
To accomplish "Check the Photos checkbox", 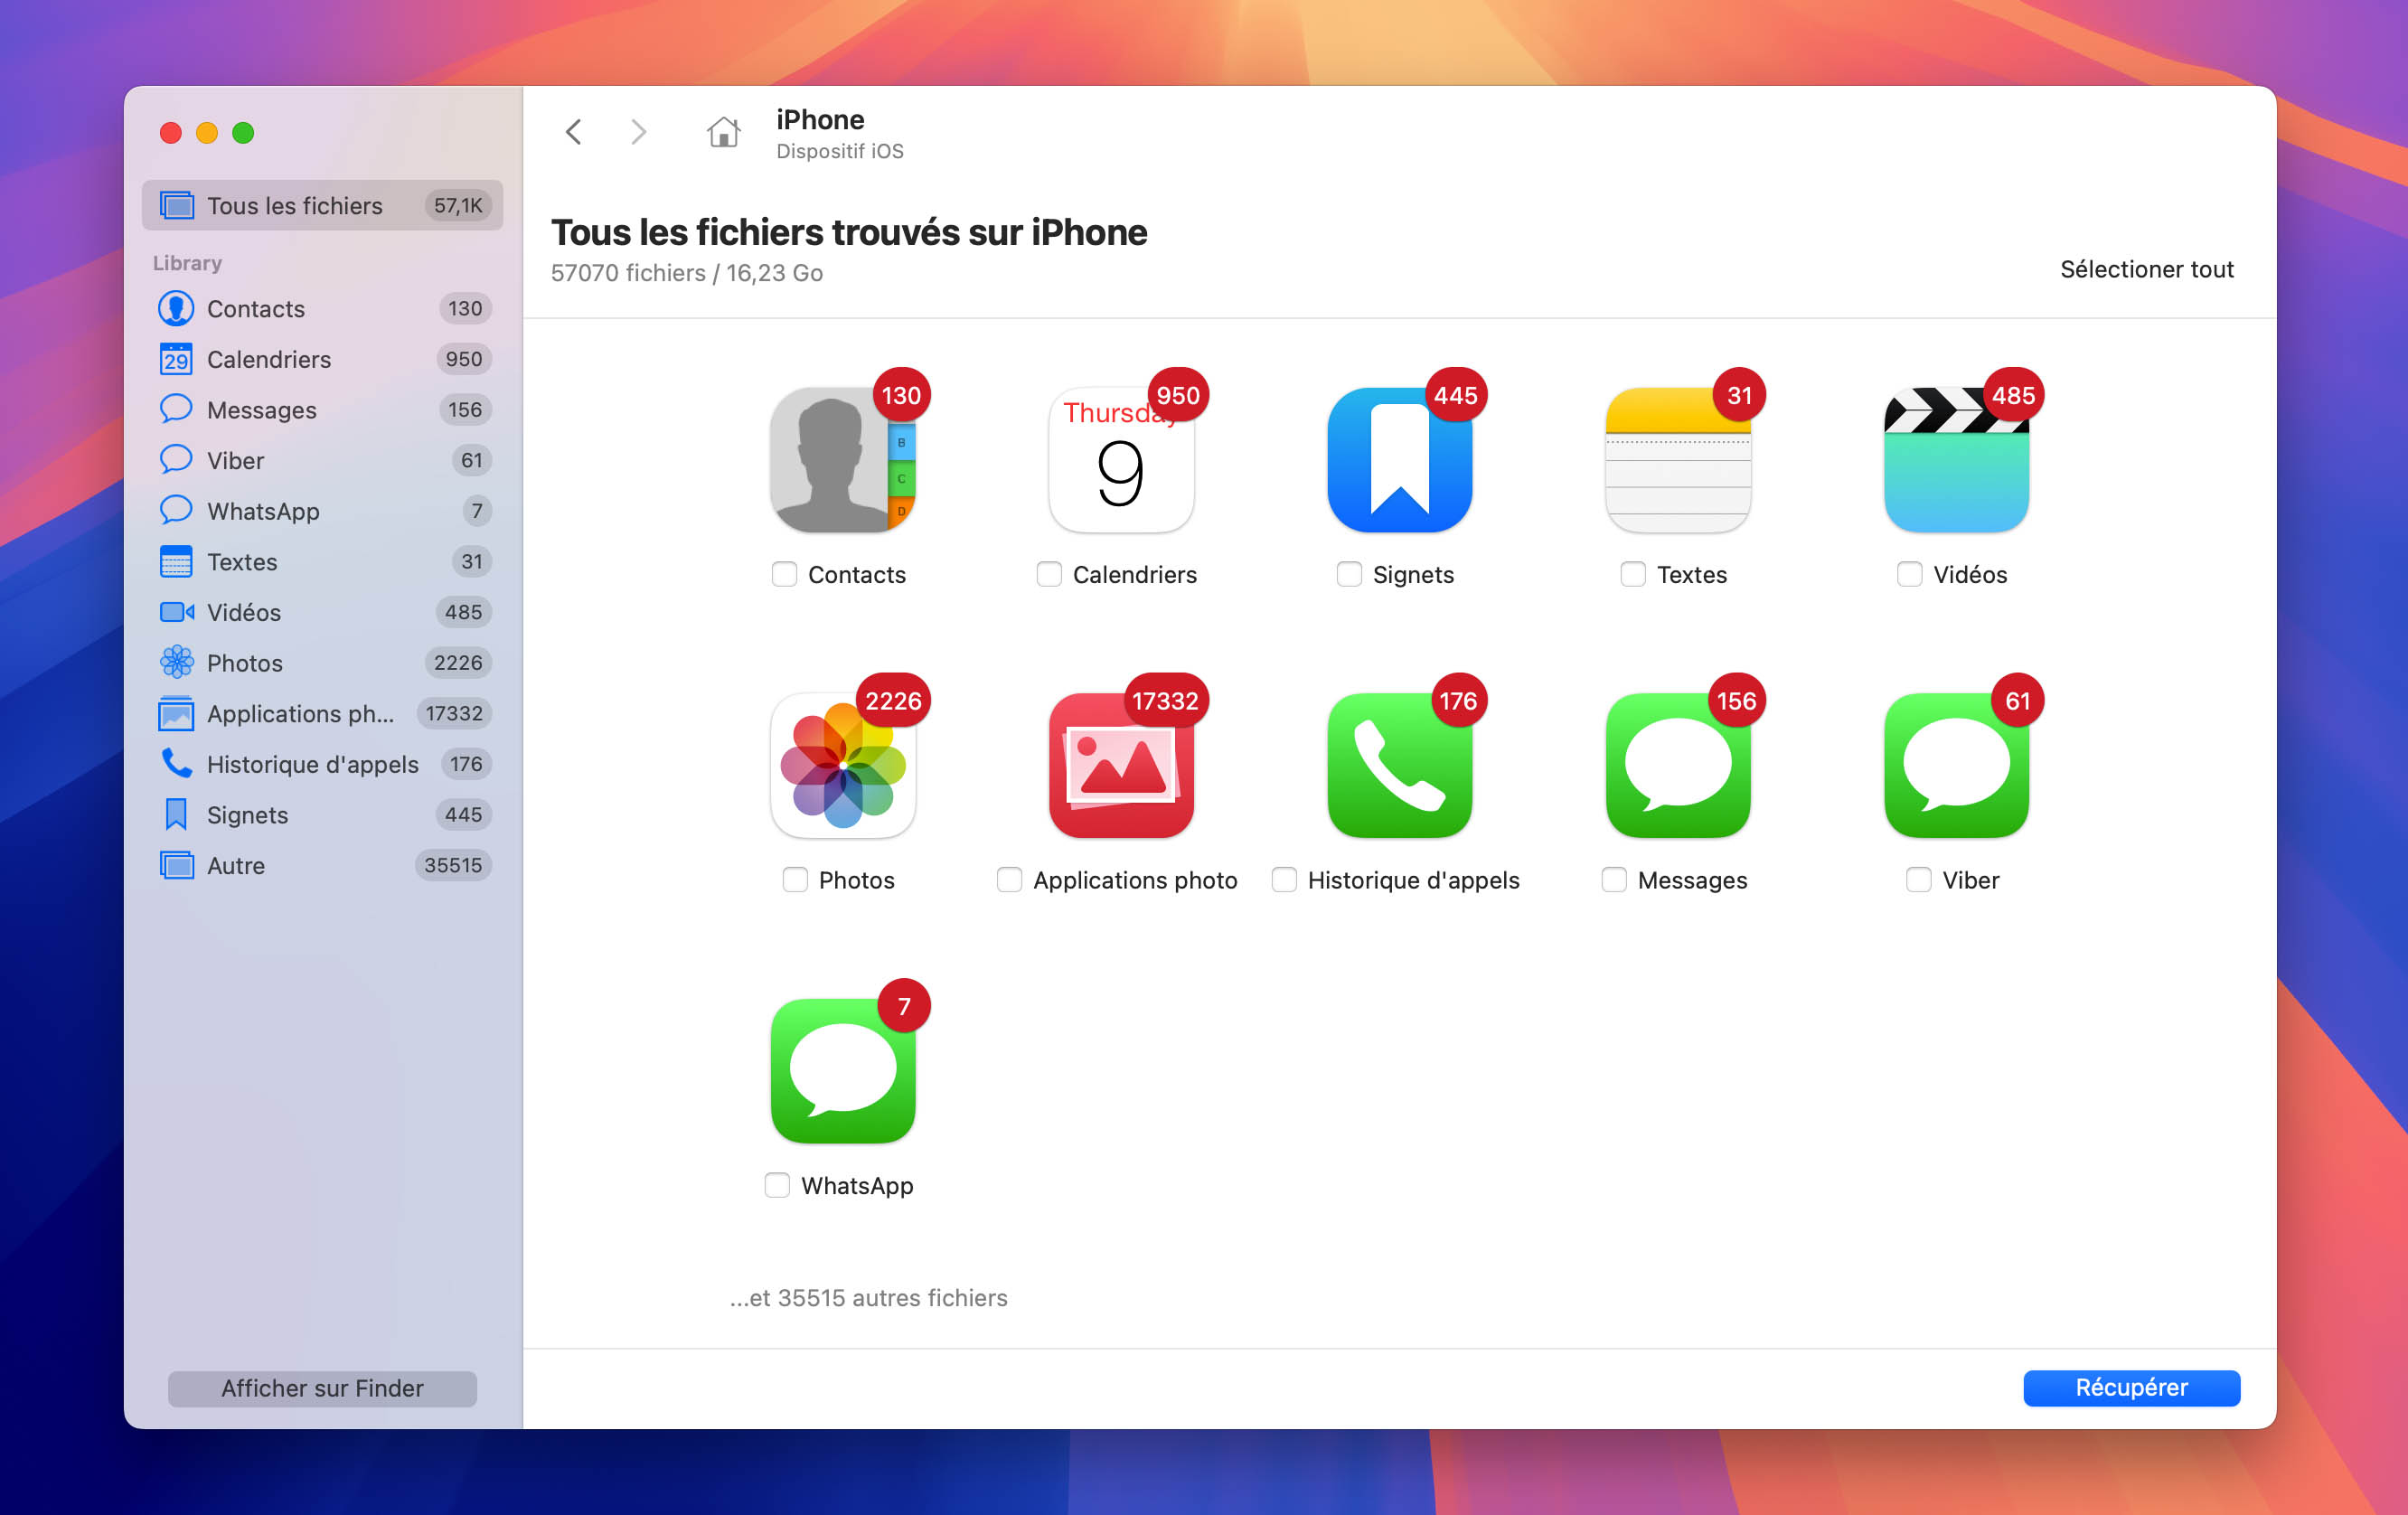I will tap(795, 880).
